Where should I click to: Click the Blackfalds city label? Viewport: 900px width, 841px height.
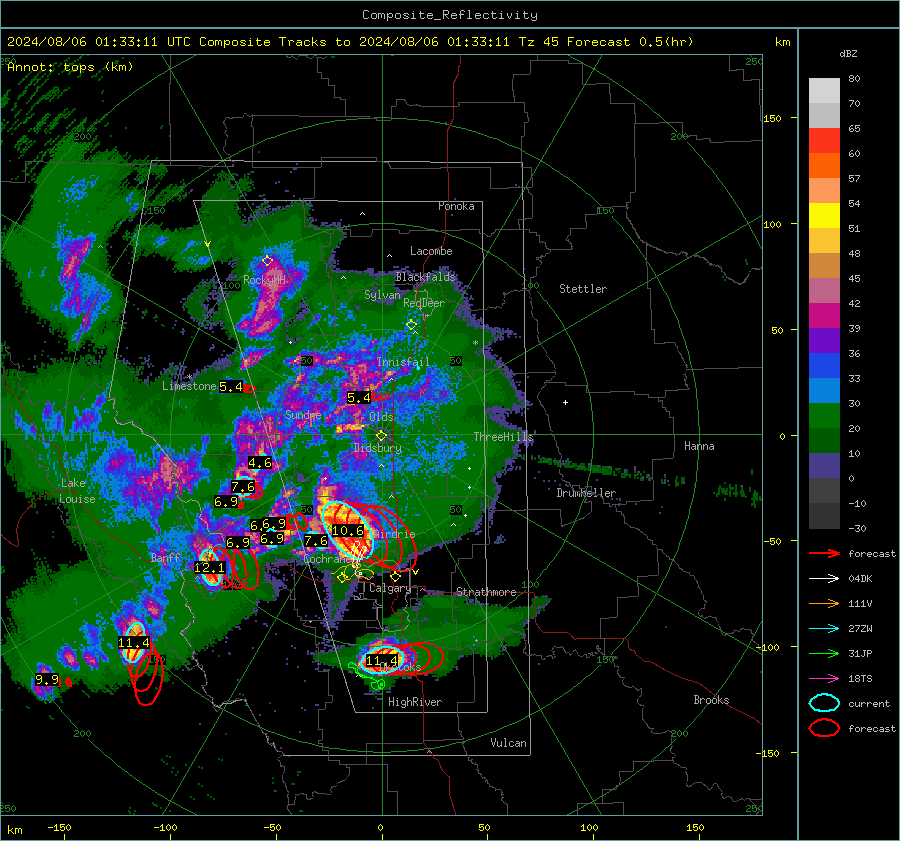click(x=425, y=277)
